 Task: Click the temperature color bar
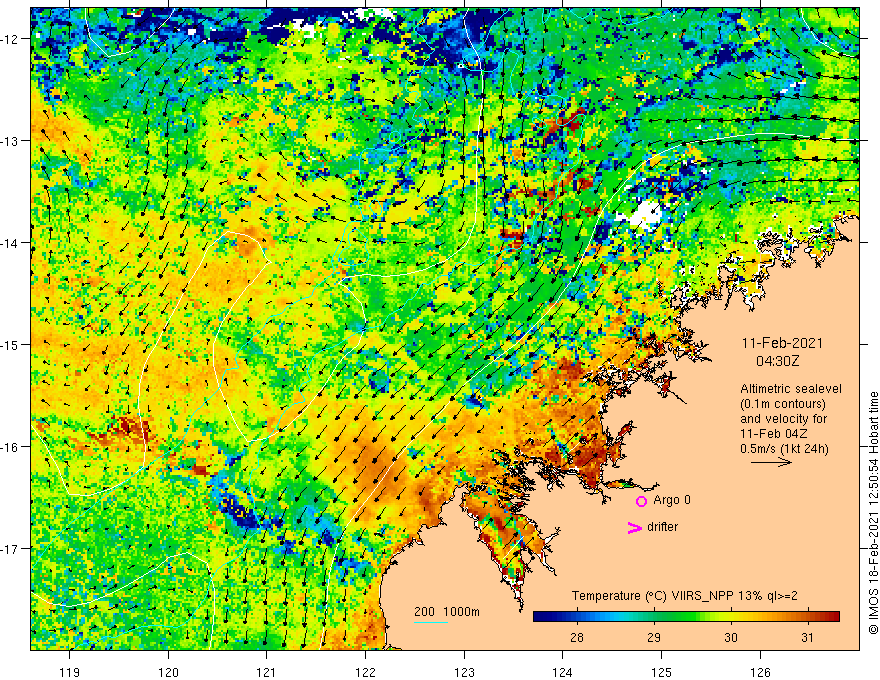pos(686,616)
